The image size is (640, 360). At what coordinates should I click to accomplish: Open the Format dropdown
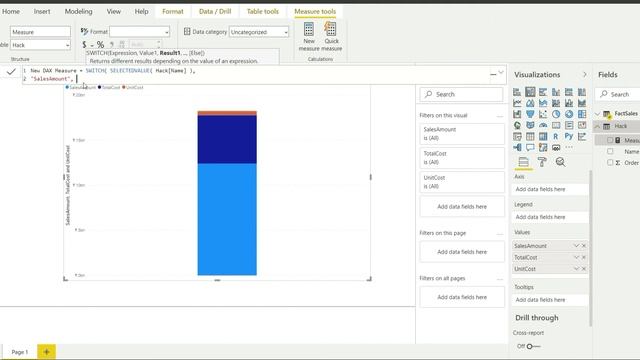coord(140,32)
